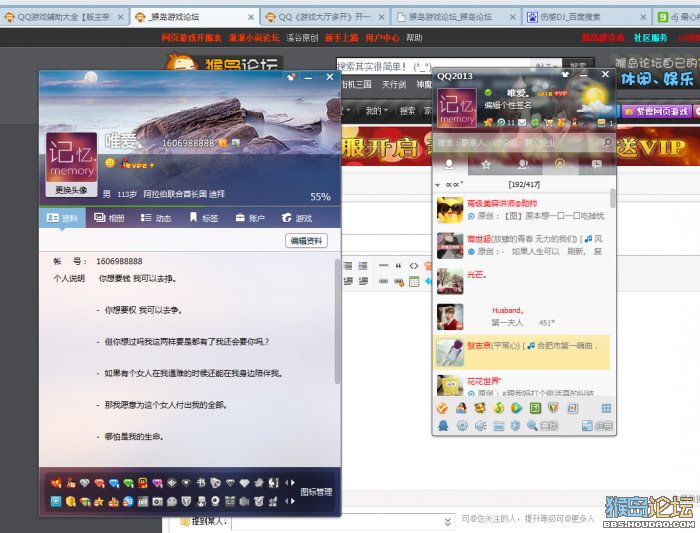Open the QQ main menu penguin button
This screenshot has height=533, width=700.
pyautogui.click(x=443, y=425)
